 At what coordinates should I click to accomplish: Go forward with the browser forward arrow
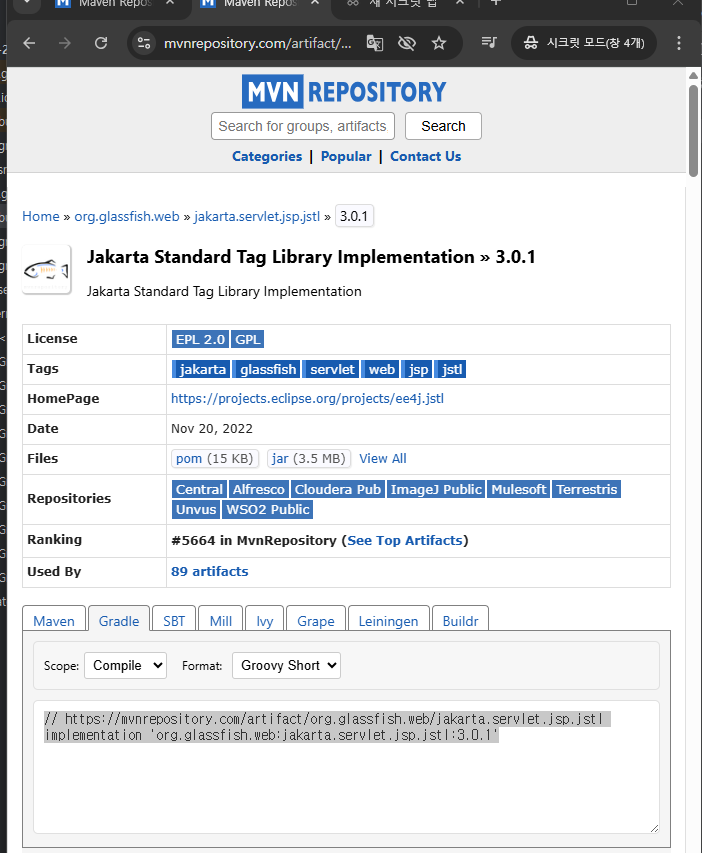65,43
